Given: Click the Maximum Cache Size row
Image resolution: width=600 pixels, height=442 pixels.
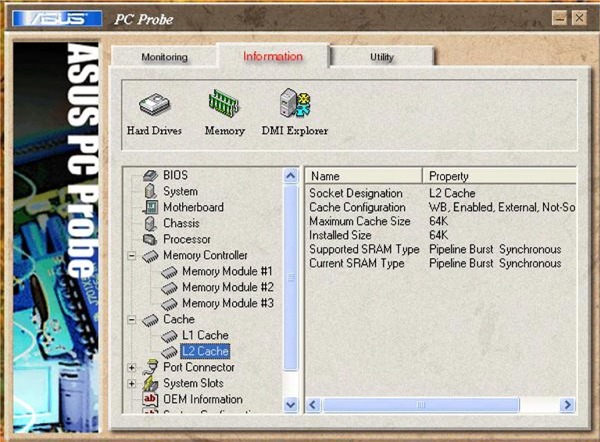Looking at the screenshot, I should point(441,222).
